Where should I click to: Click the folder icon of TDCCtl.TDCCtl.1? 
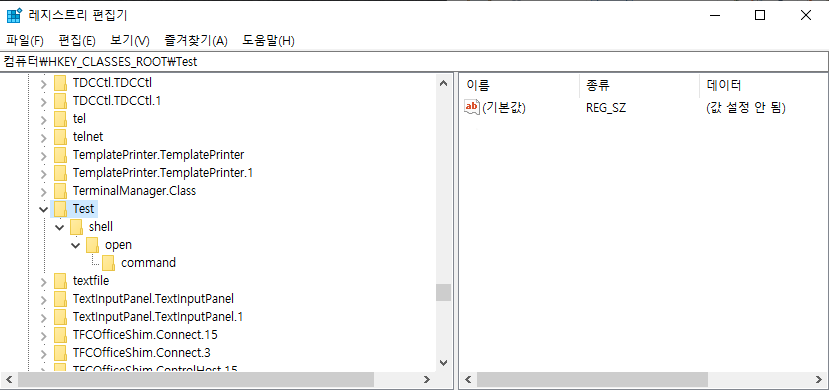coord(61,100)
